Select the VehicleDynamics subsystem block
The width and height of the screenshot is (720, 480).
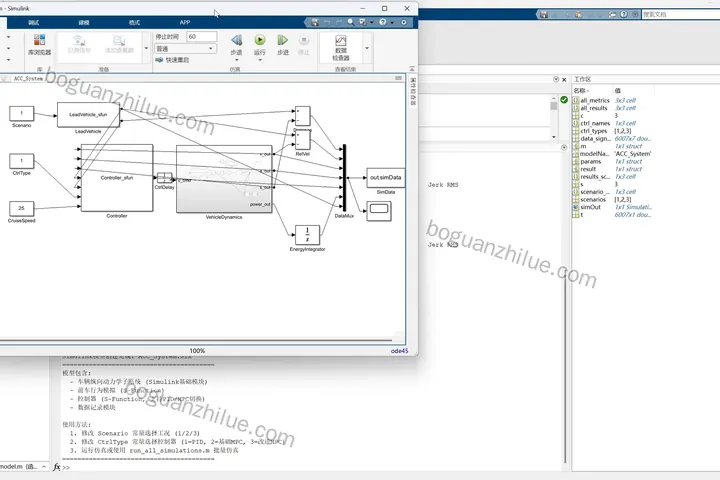pyautogui.click(x=224, y=179)
